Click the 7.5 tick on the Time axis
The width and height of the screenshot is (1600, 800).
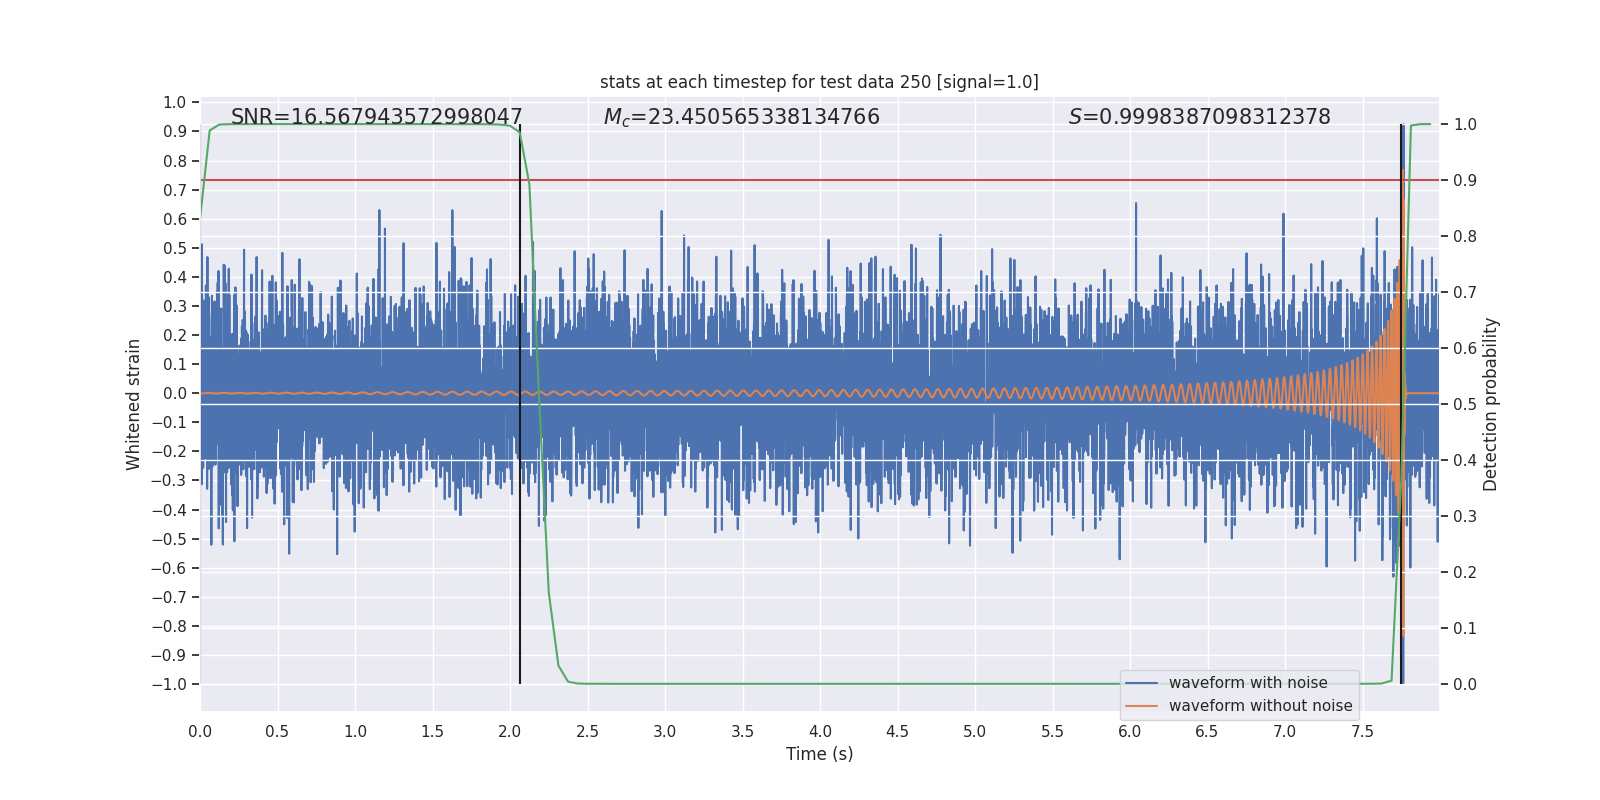1362,731
